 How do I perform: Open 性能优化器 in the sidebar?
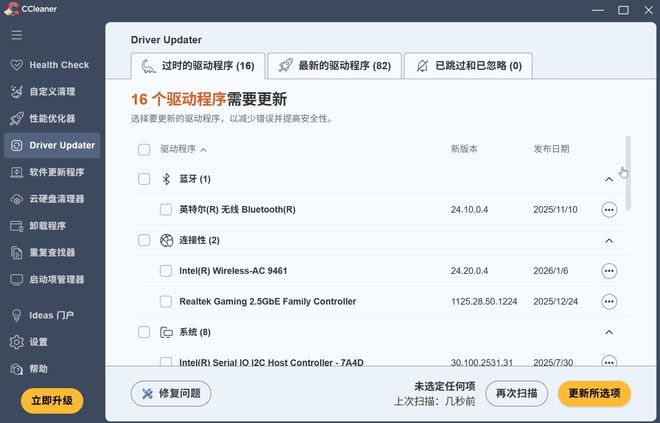tap(52, 119)
